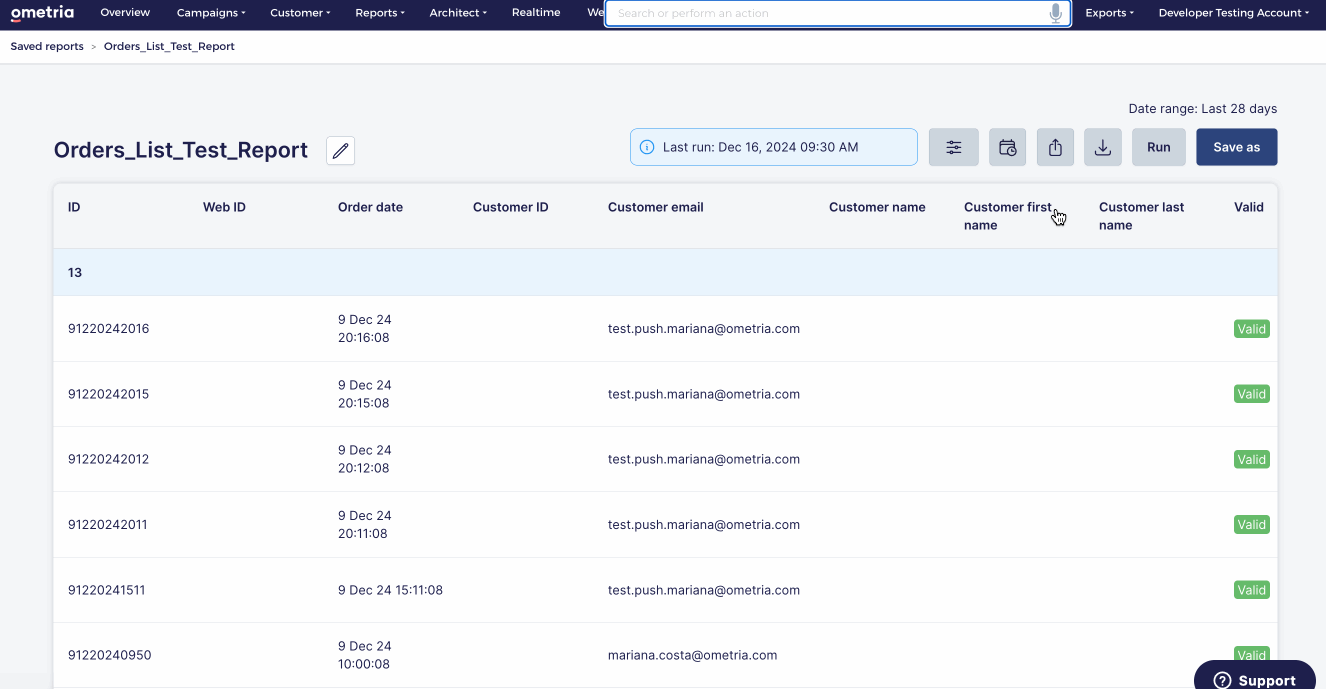1326x689 pixels.
Task: Click order ID 91220241511
Action: [x=107, y=590]
